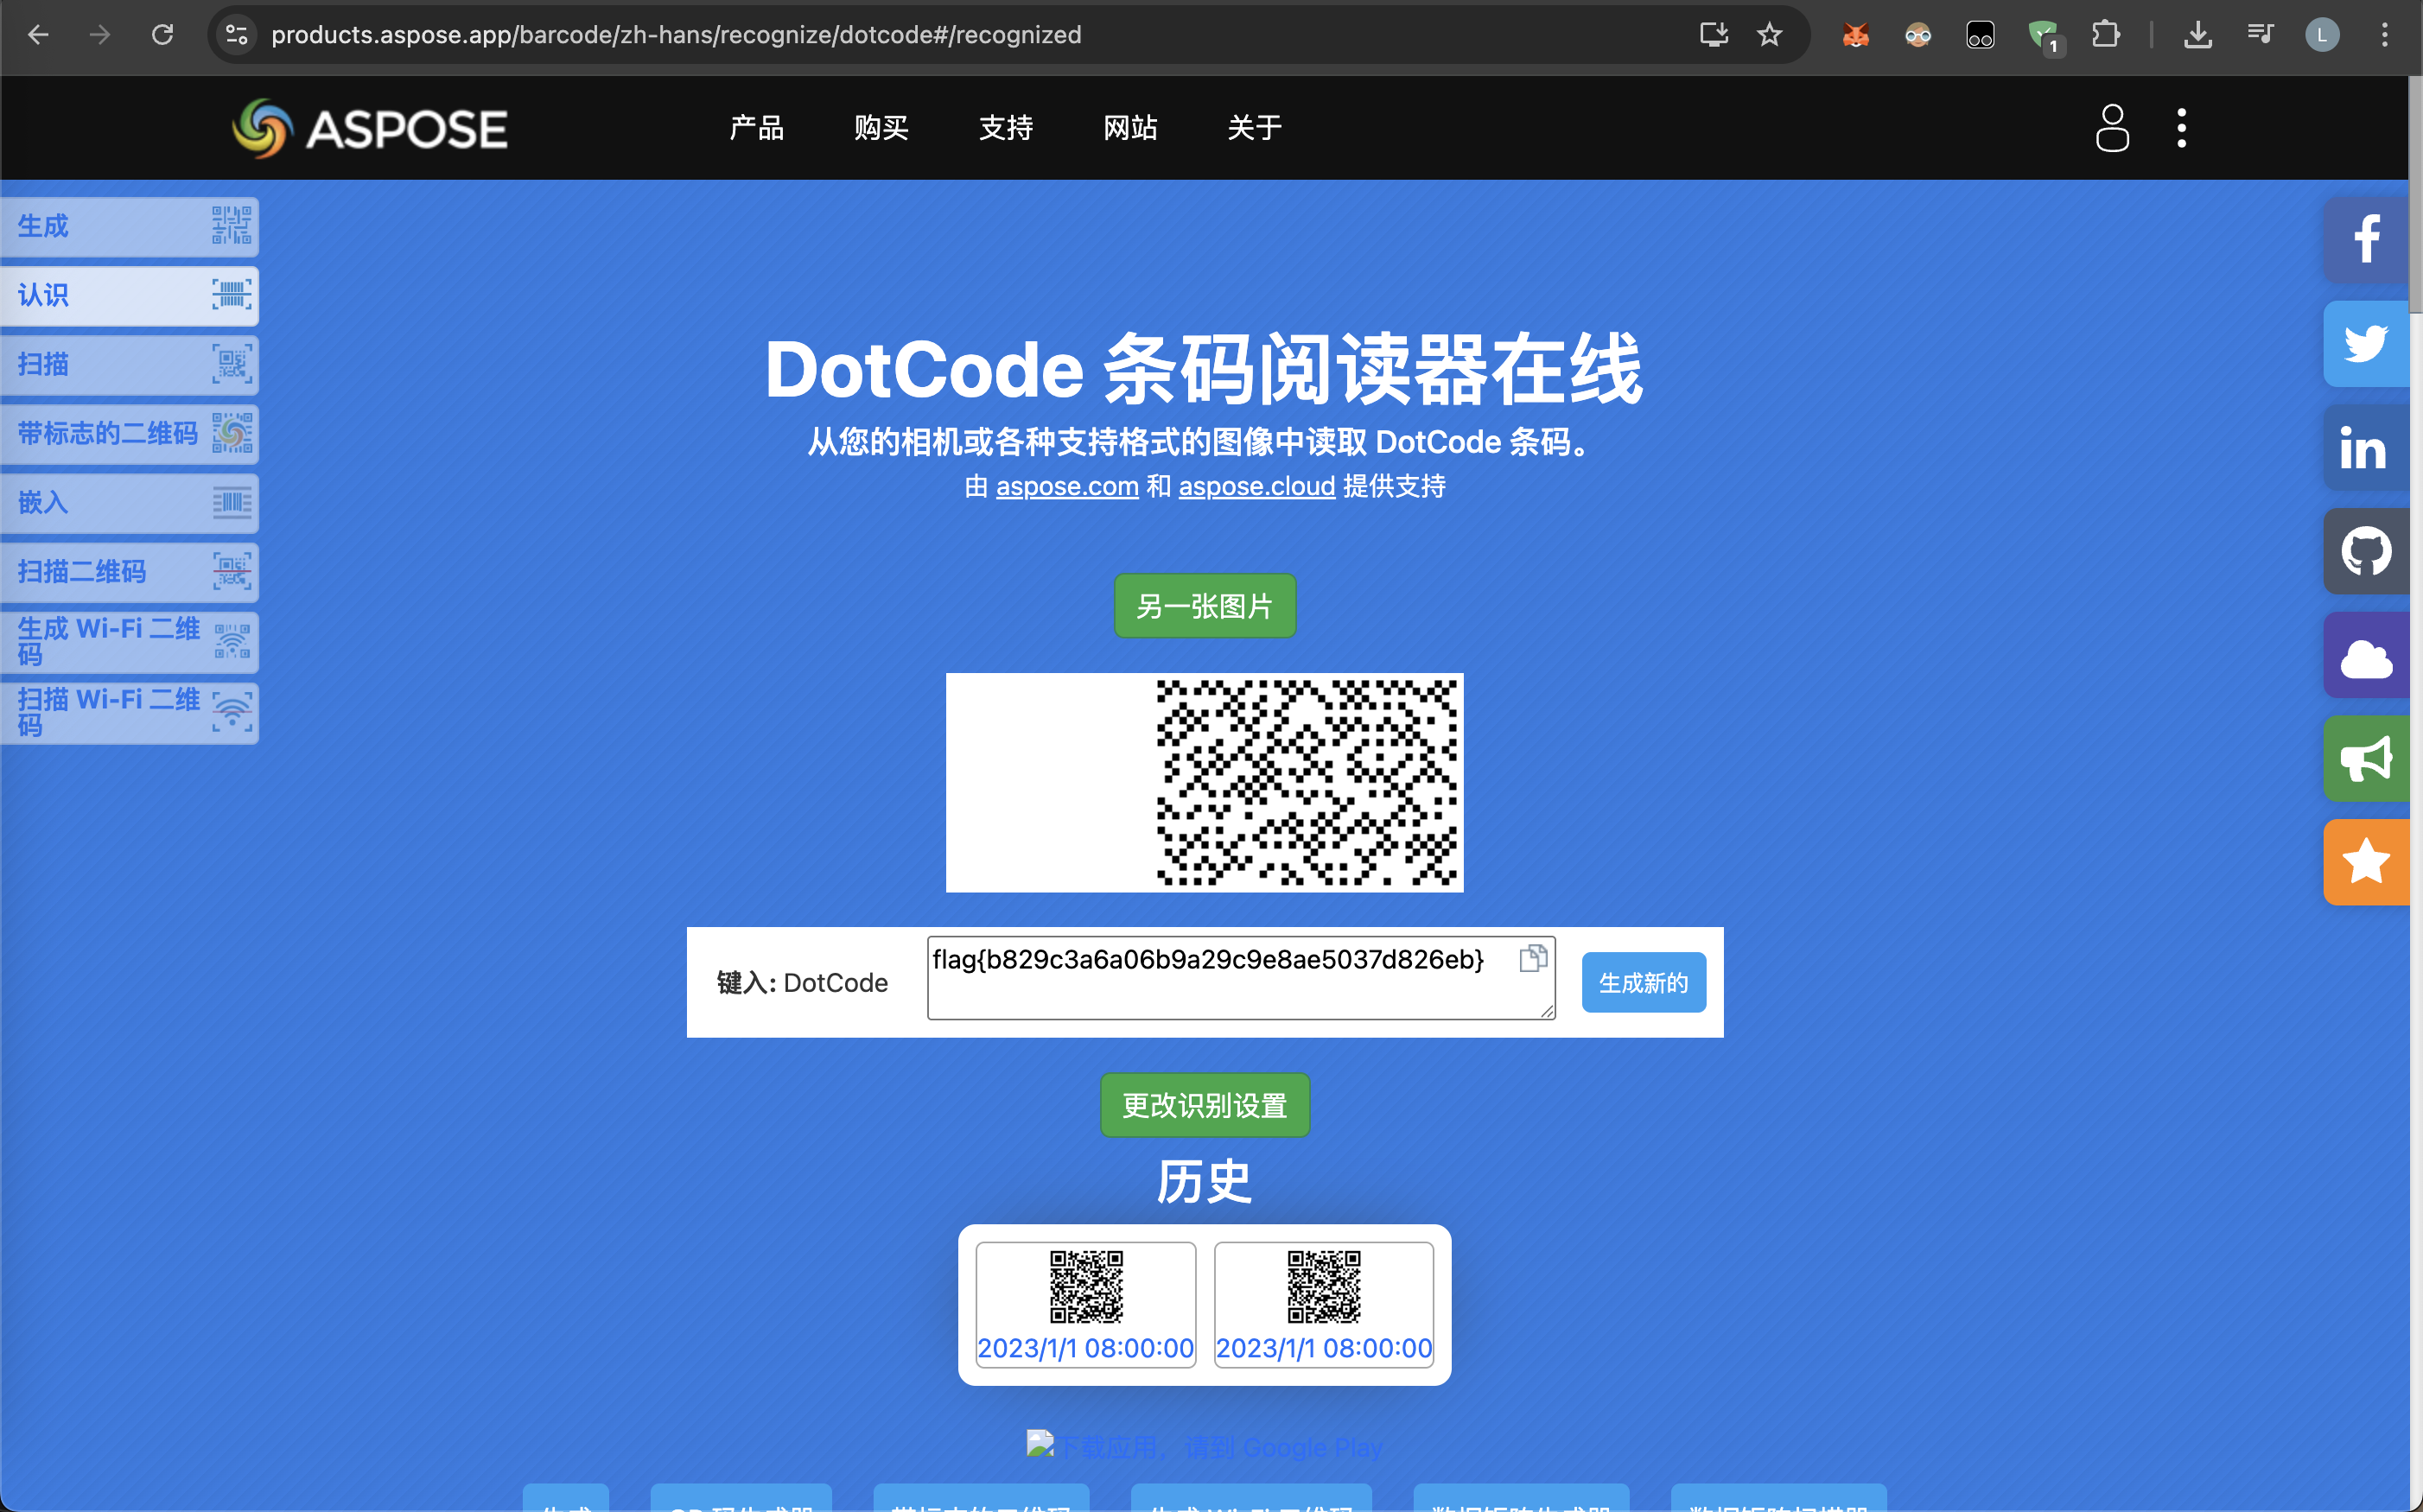Click the Google Play download link
The image size is (2423, 1512).
tap(1204, 1447)
